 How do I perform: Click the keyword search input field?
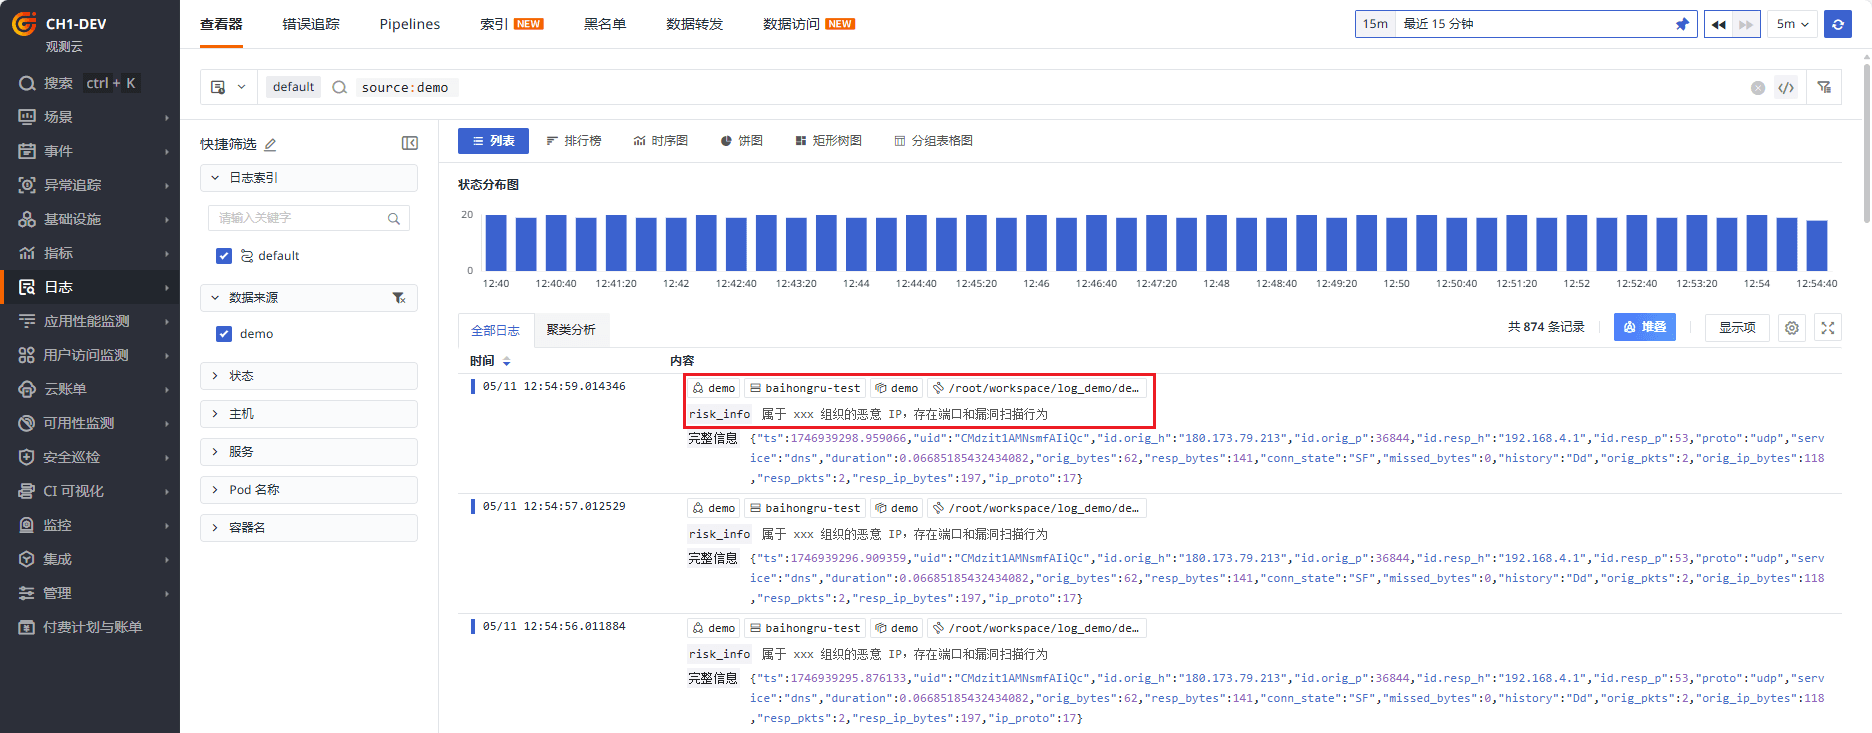coord(309,218)
